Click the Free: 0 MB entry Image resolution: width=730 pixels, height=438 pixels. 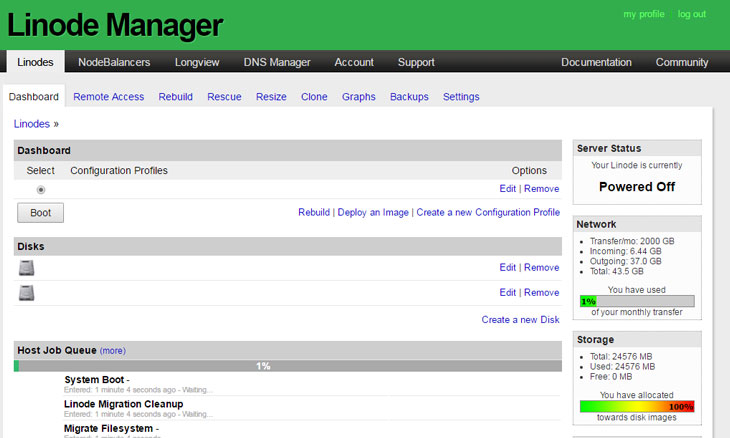(x=611, y=377)
